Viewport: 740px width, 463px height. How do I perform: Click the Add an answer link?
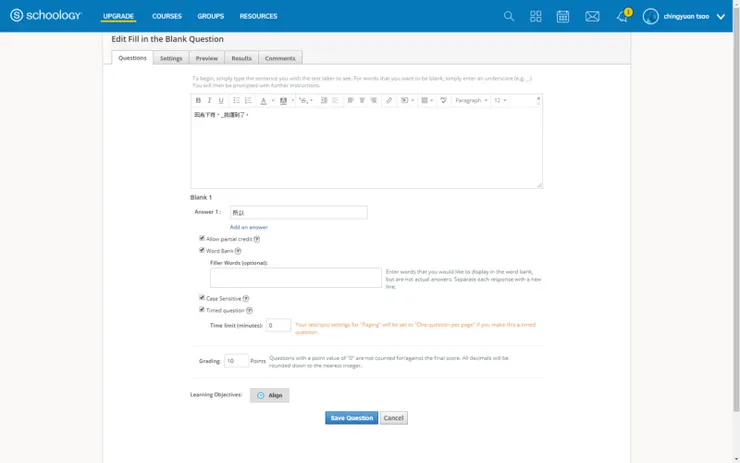tap(249, 227)
